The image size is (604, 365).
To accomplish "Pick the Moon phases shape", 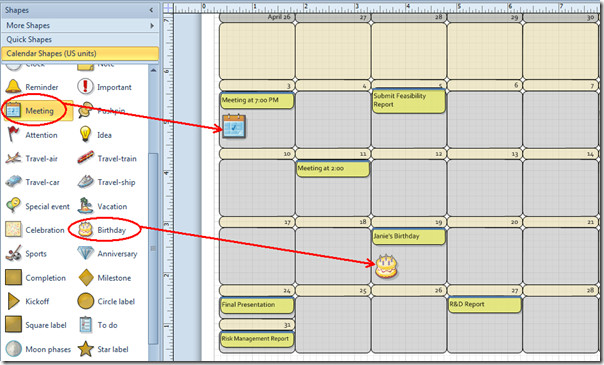I will (13, 349).
